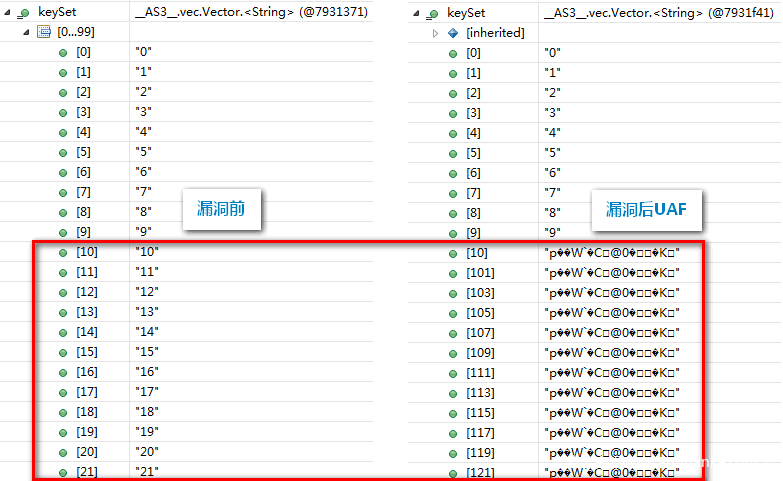
Task: Select the [107] index label
Action: [480, 333]
